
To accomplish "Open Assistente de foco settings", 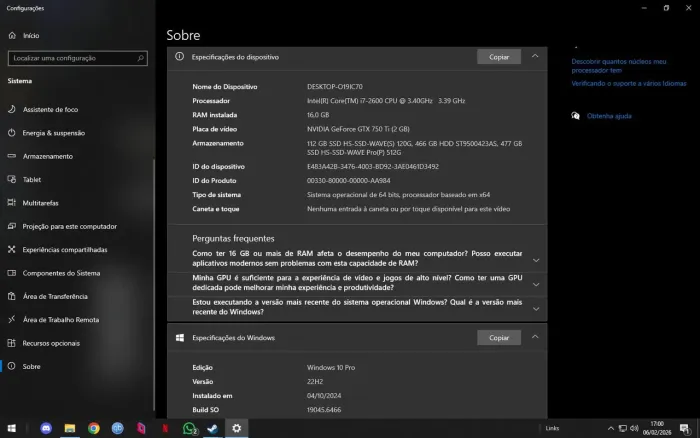I will pos(50,109).
